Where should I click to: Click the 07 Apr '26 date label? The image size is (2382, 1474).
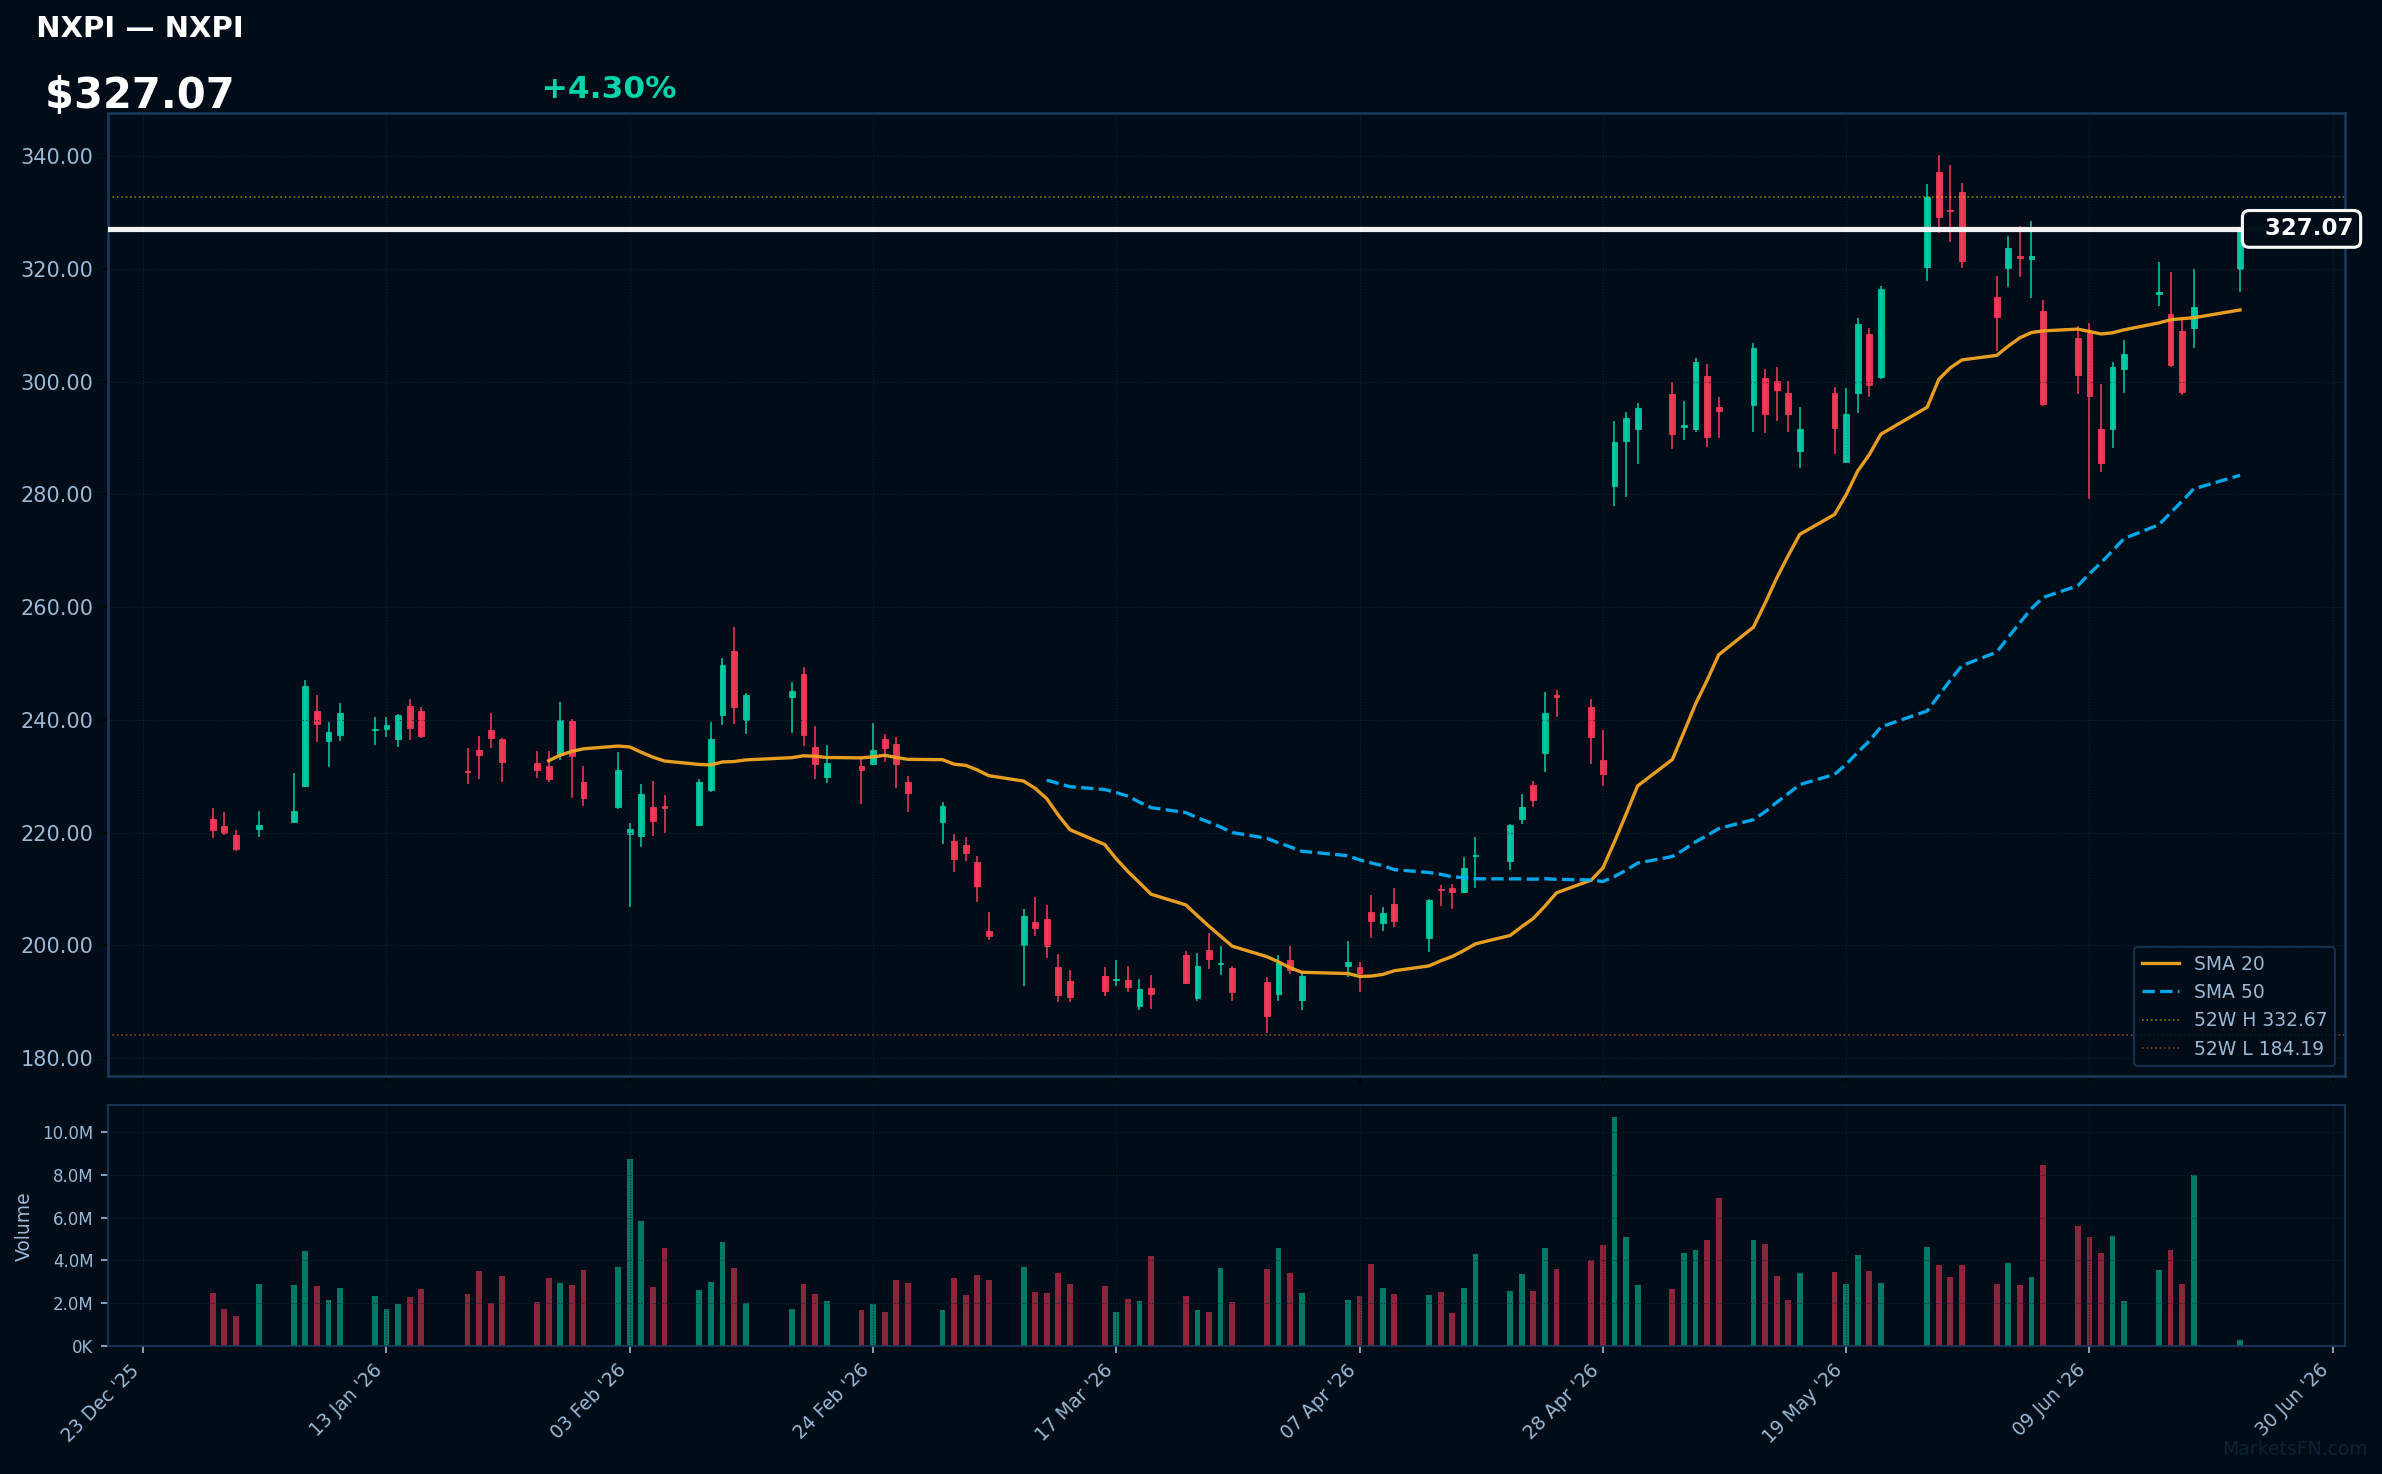click(1319, 1400)
